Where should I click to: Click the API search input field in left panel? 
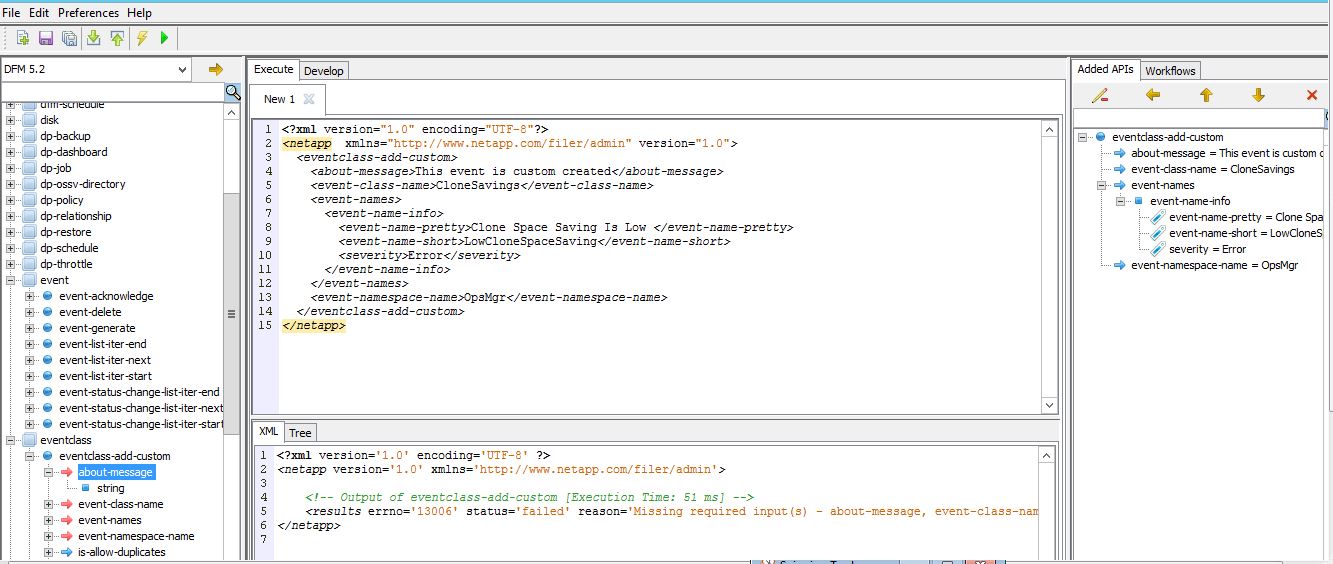pos(112,92)
